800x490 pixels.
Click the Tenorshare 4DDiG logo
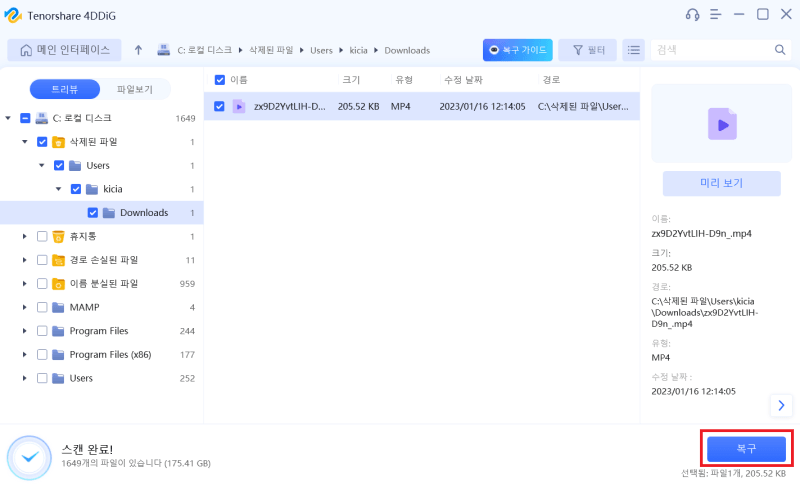13,15
